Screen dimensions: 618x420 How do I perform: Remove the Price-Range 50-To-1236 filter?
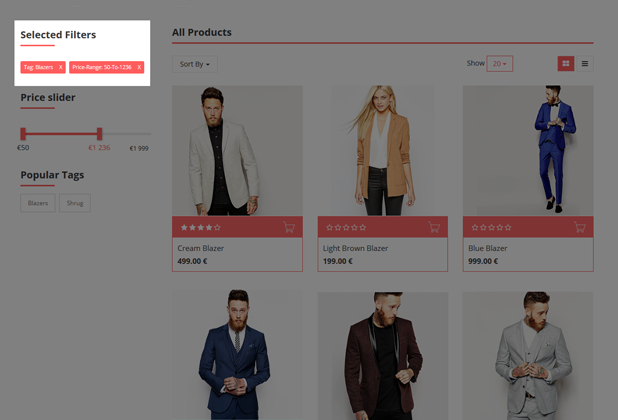(x=139, y=67)
